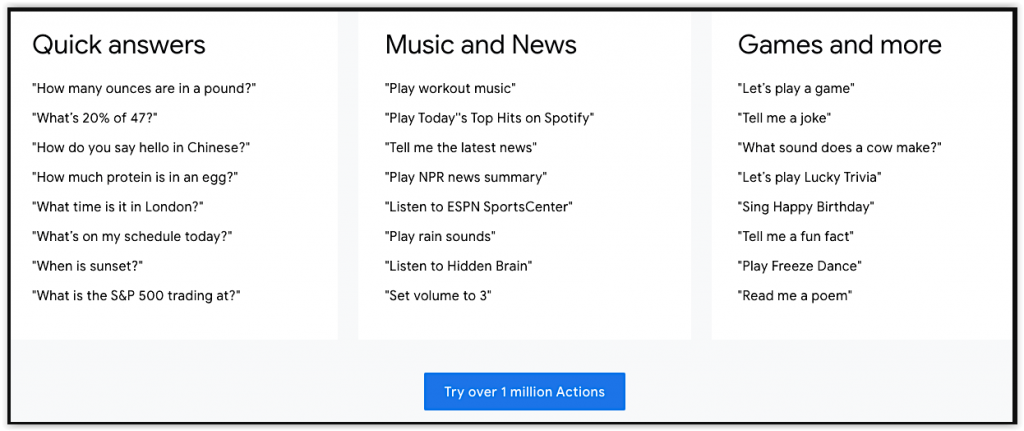Click "Read me a poem" phrase
The width and height of the screenshot is (1024, 431).
(x=795, y=296)
